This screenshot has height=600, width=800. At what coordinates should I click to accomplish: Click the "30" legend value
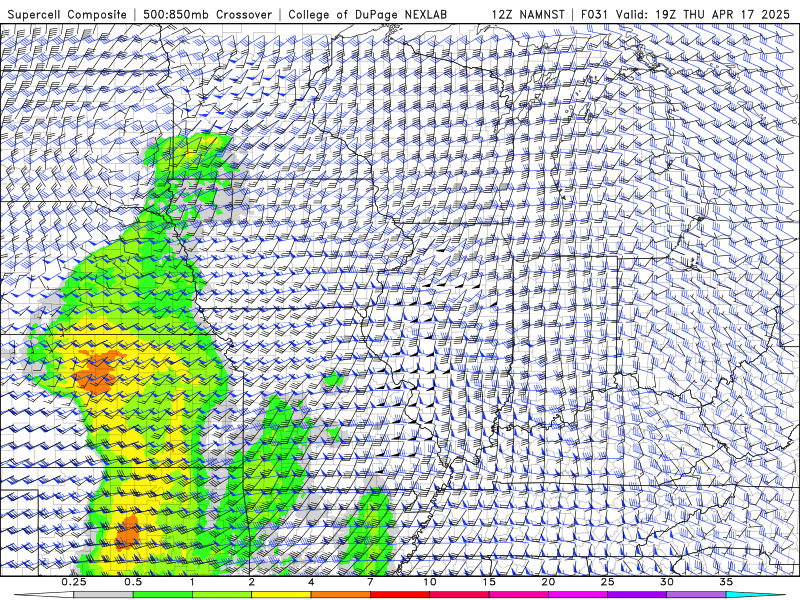click(666, 582)
